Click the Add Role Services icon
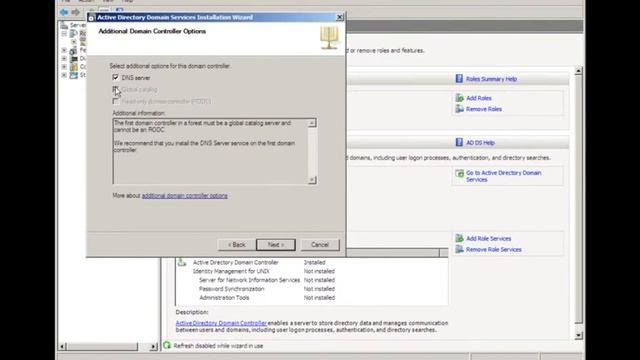This screenshot has width=640, height=360. pos(460,238)
